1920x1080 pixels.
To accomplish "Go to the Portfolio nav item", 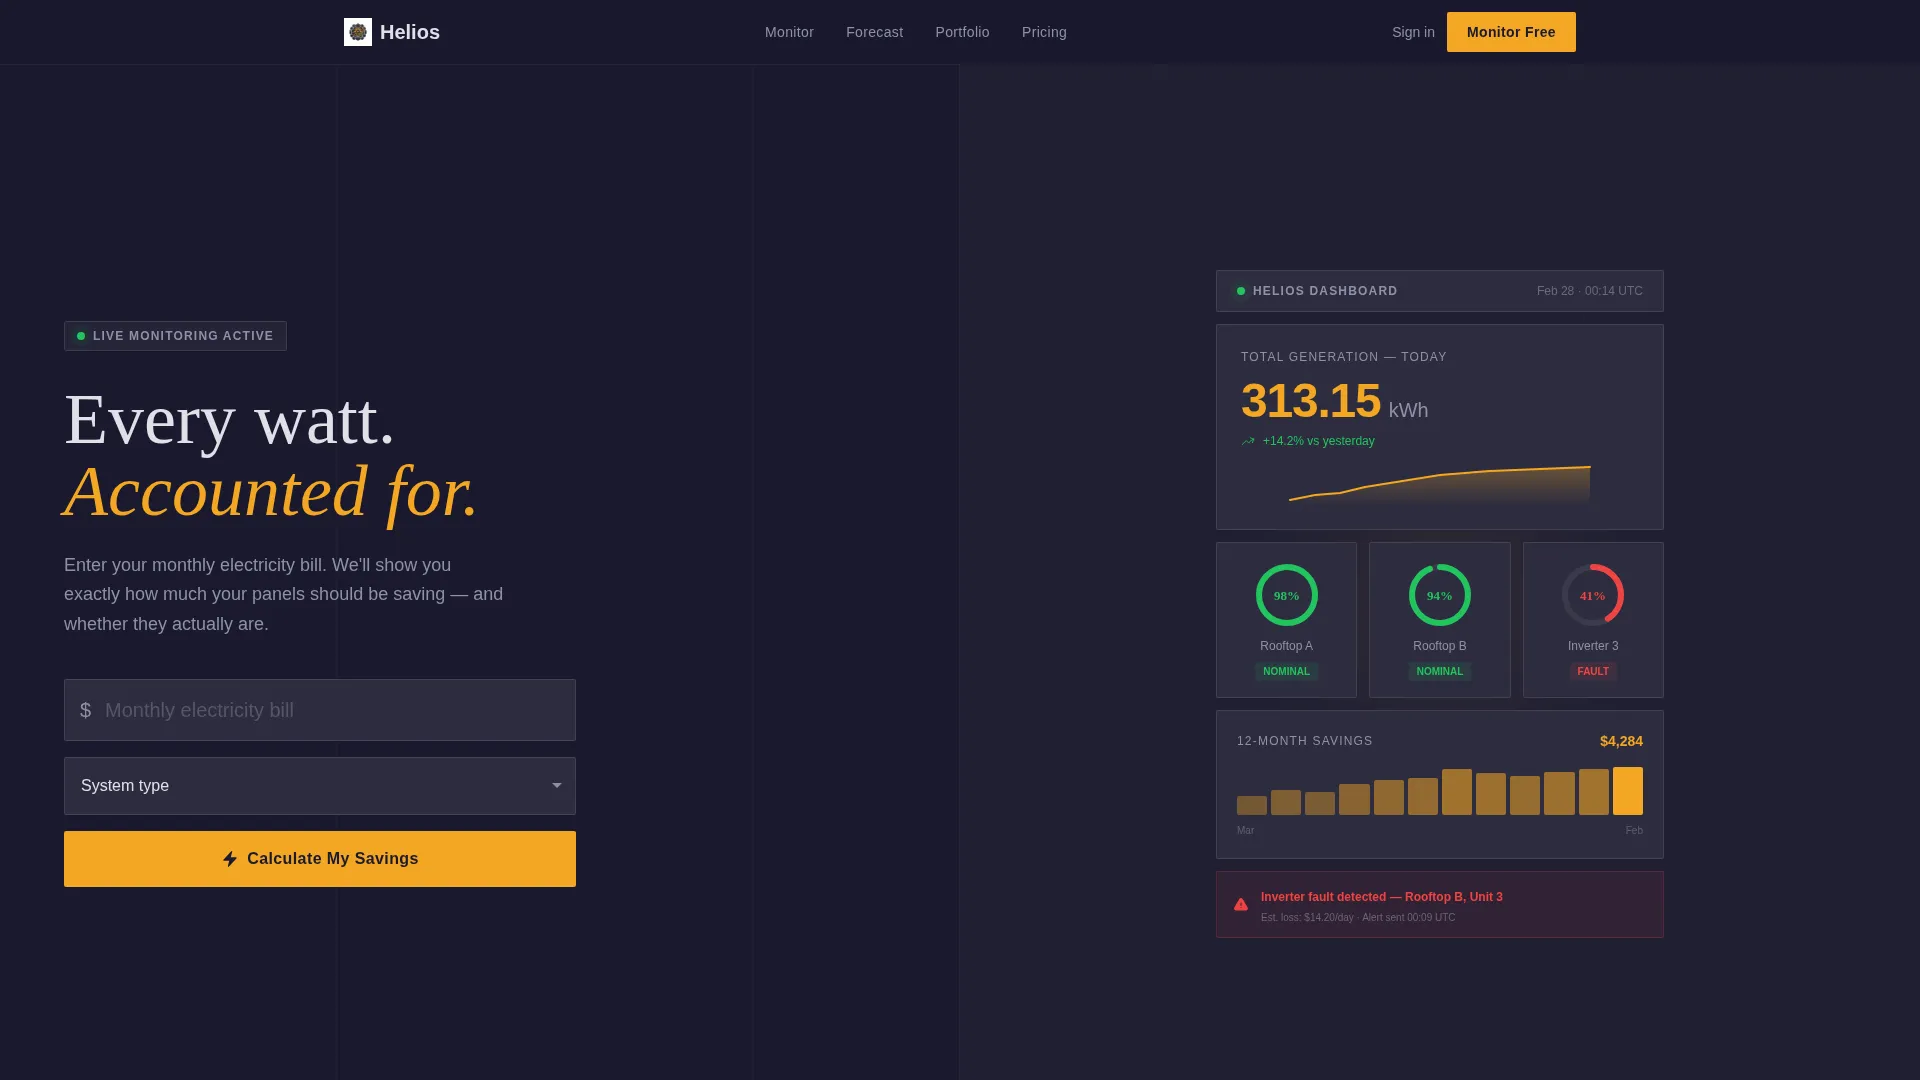I will point(962,32).
